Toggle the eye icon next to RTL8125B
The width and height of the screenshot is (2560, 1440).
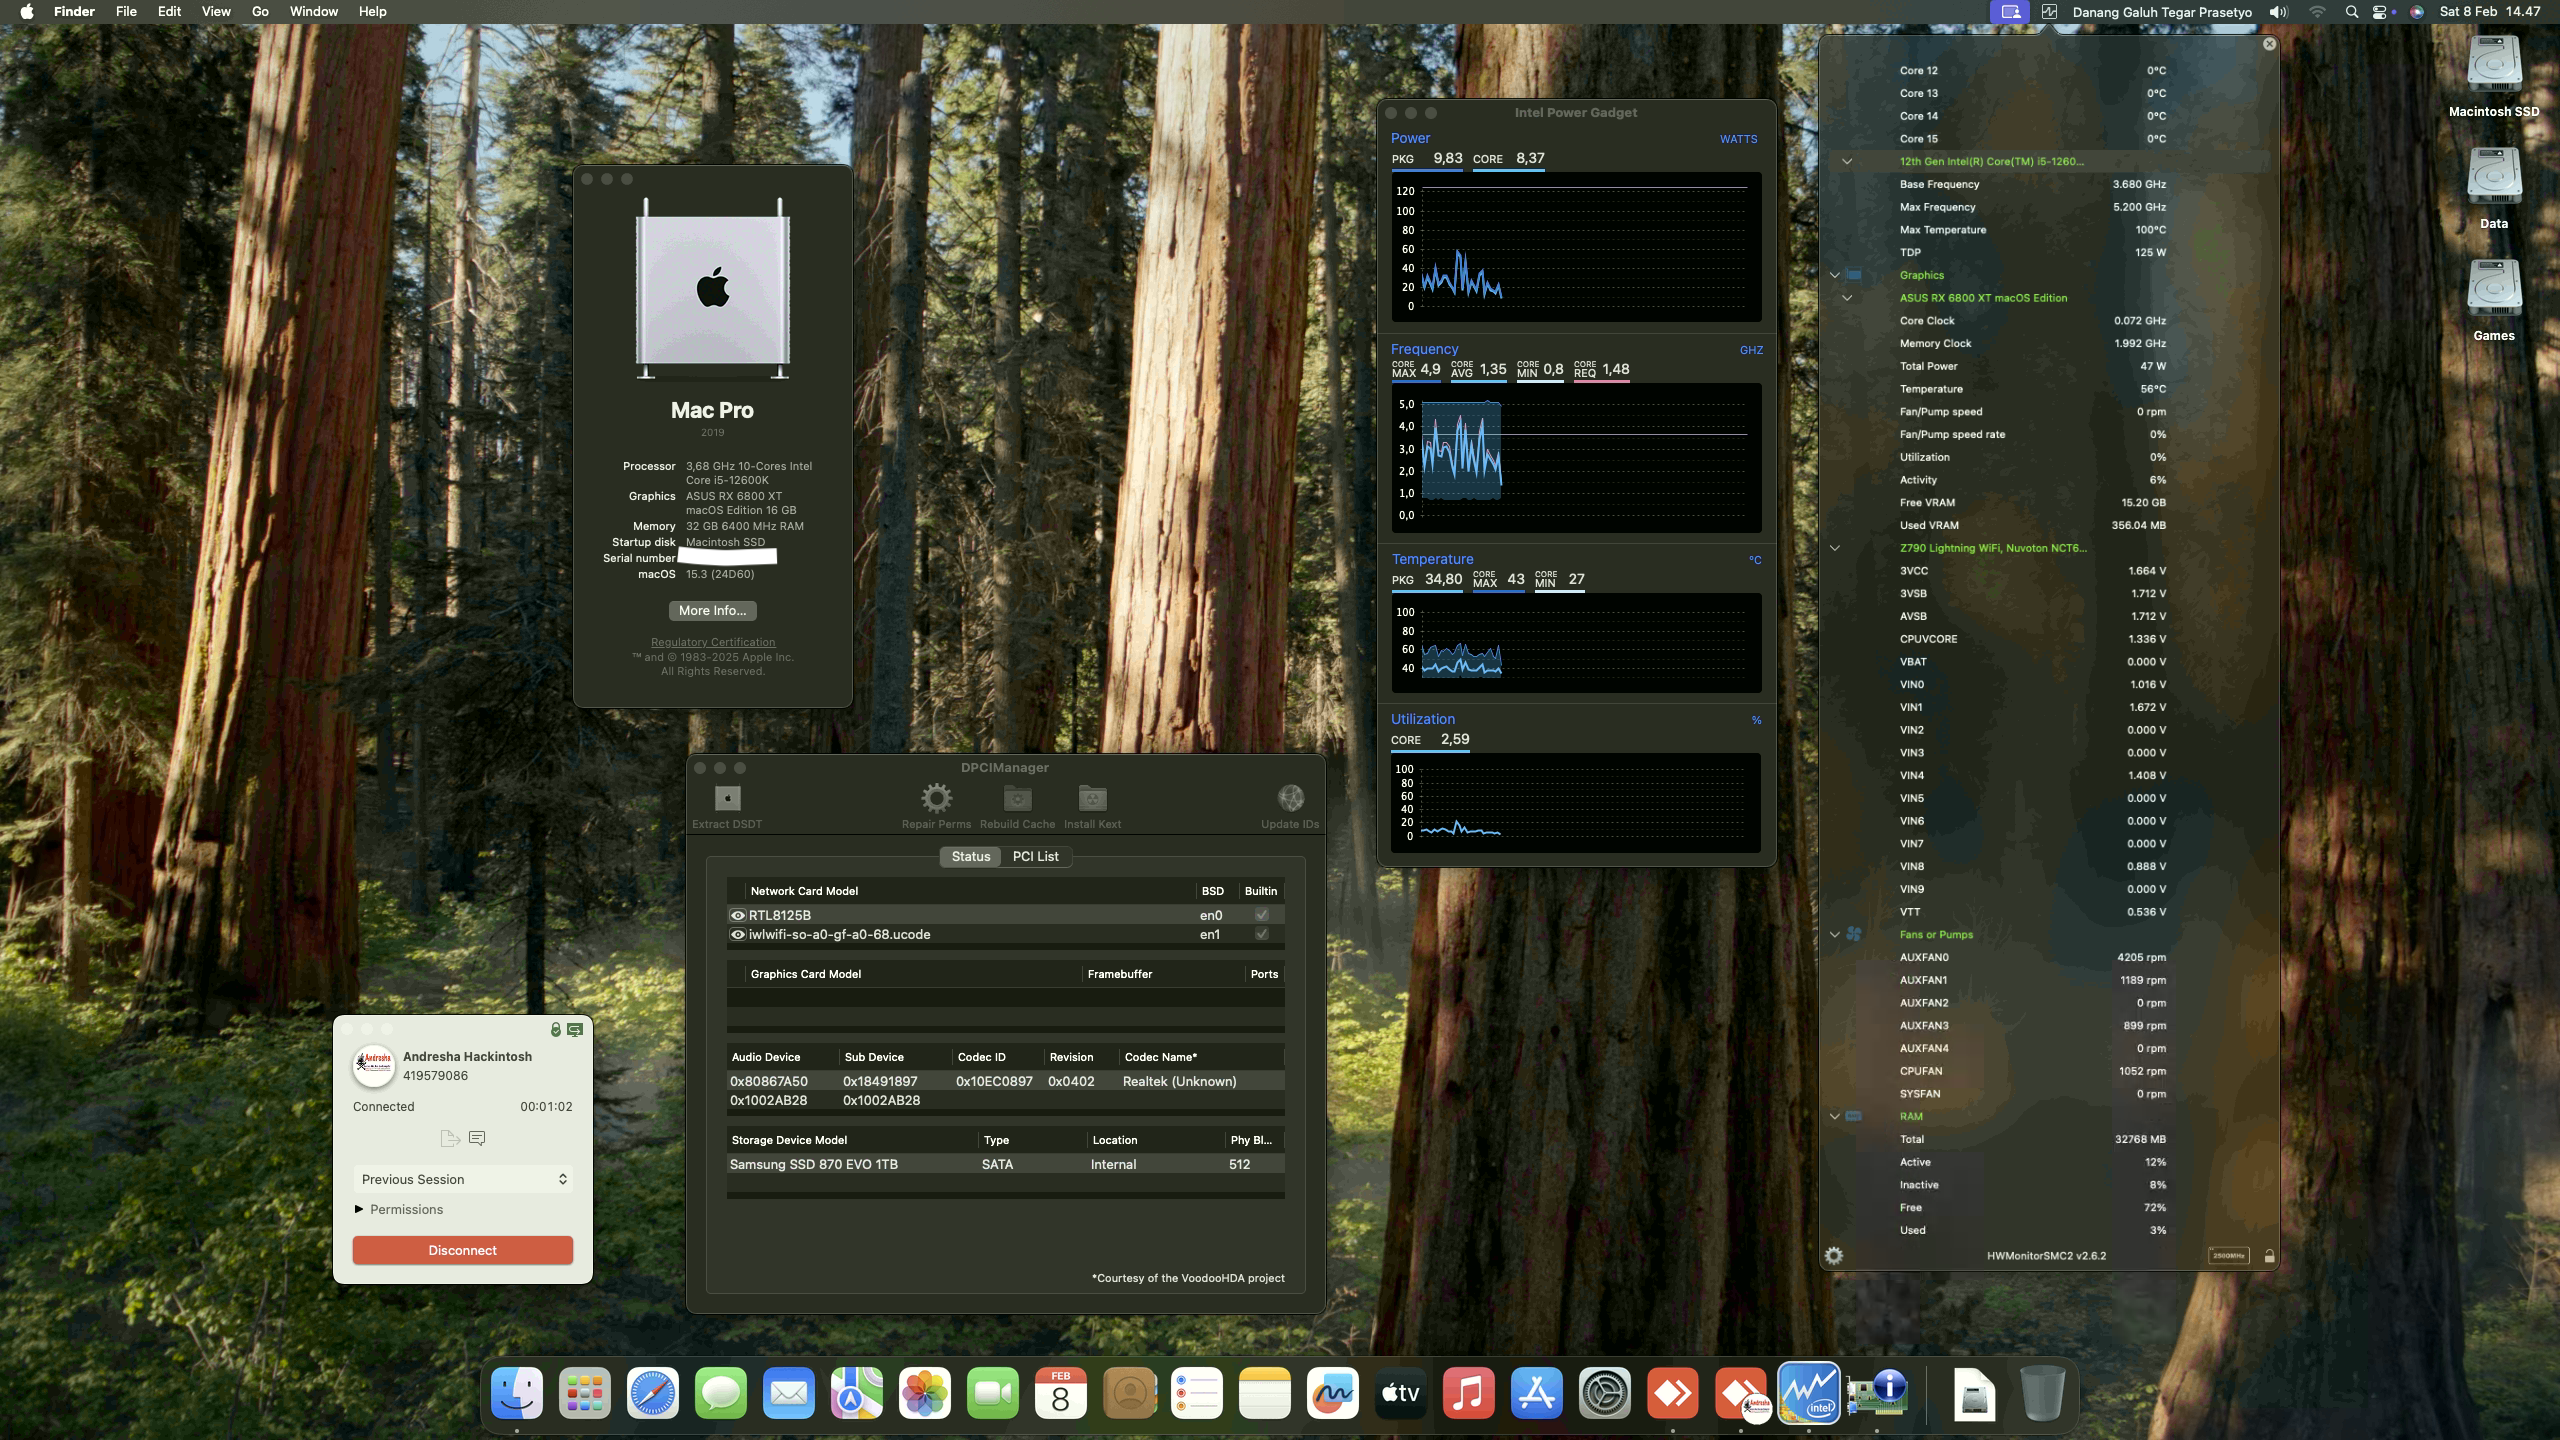coord(738,914)
